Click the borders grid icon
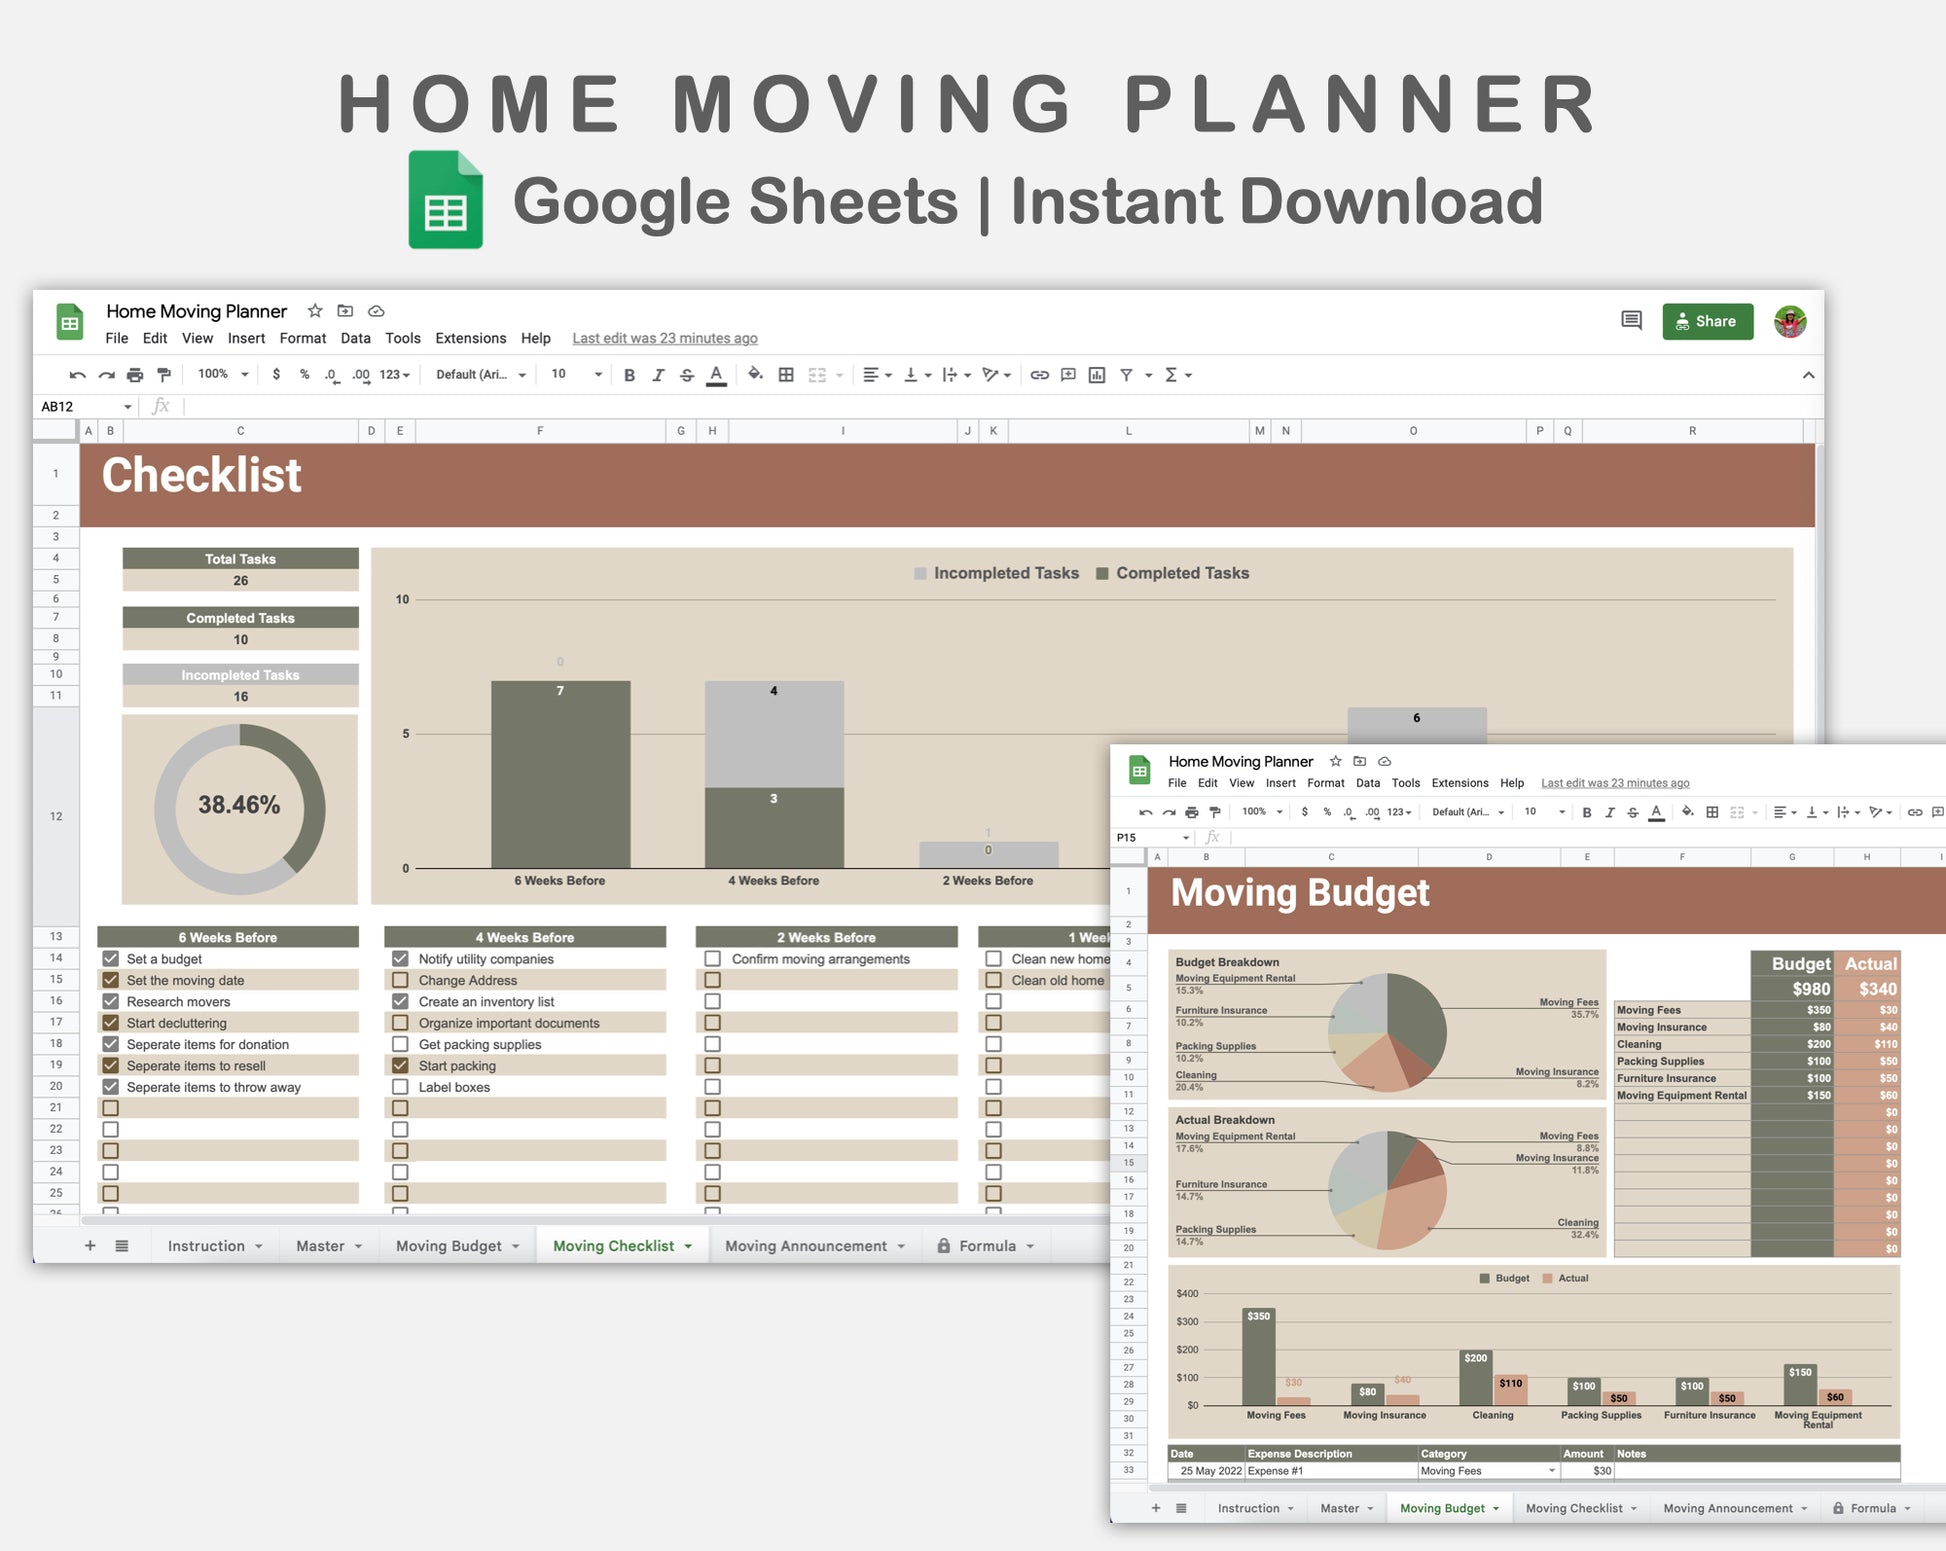The height and width of the screenshot is (1551, 1946). [x=786, y=375]
